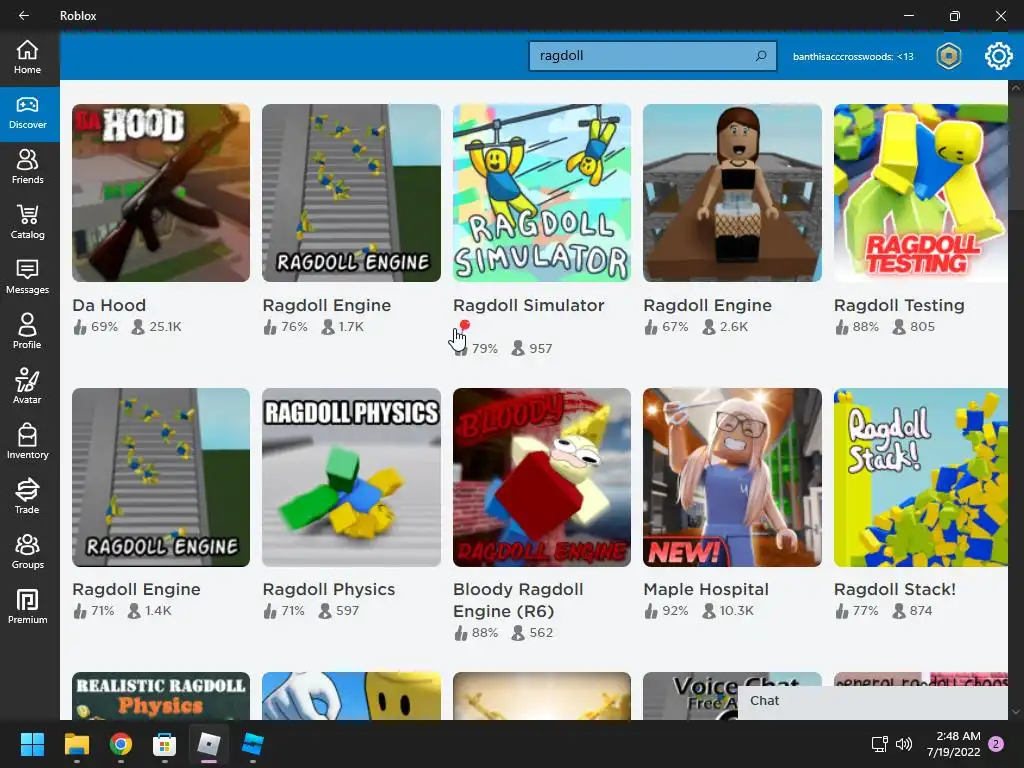Open the Ragdoll Testing thumbnail
The height and width of the screenshot is (768, 1024).
[x=921, y=193]
